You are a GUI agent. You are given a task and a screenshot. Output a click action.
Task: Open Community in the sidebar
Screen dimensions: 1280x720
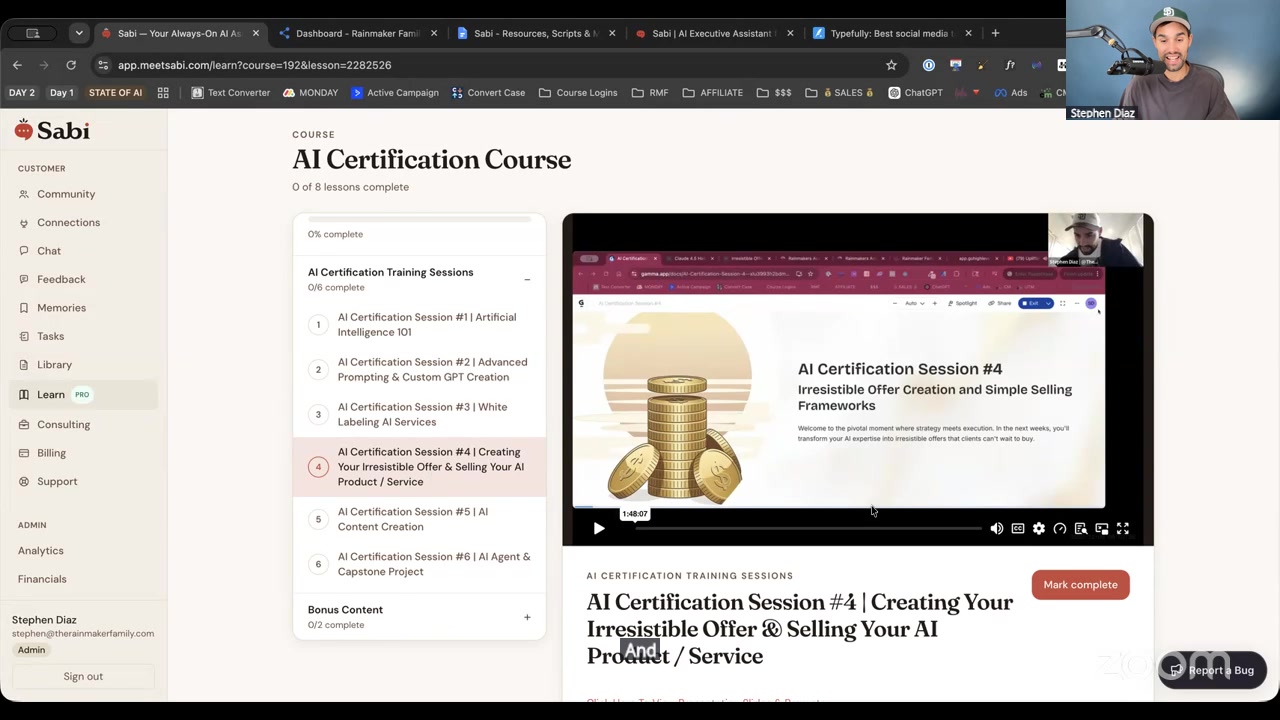pos(66,194)
